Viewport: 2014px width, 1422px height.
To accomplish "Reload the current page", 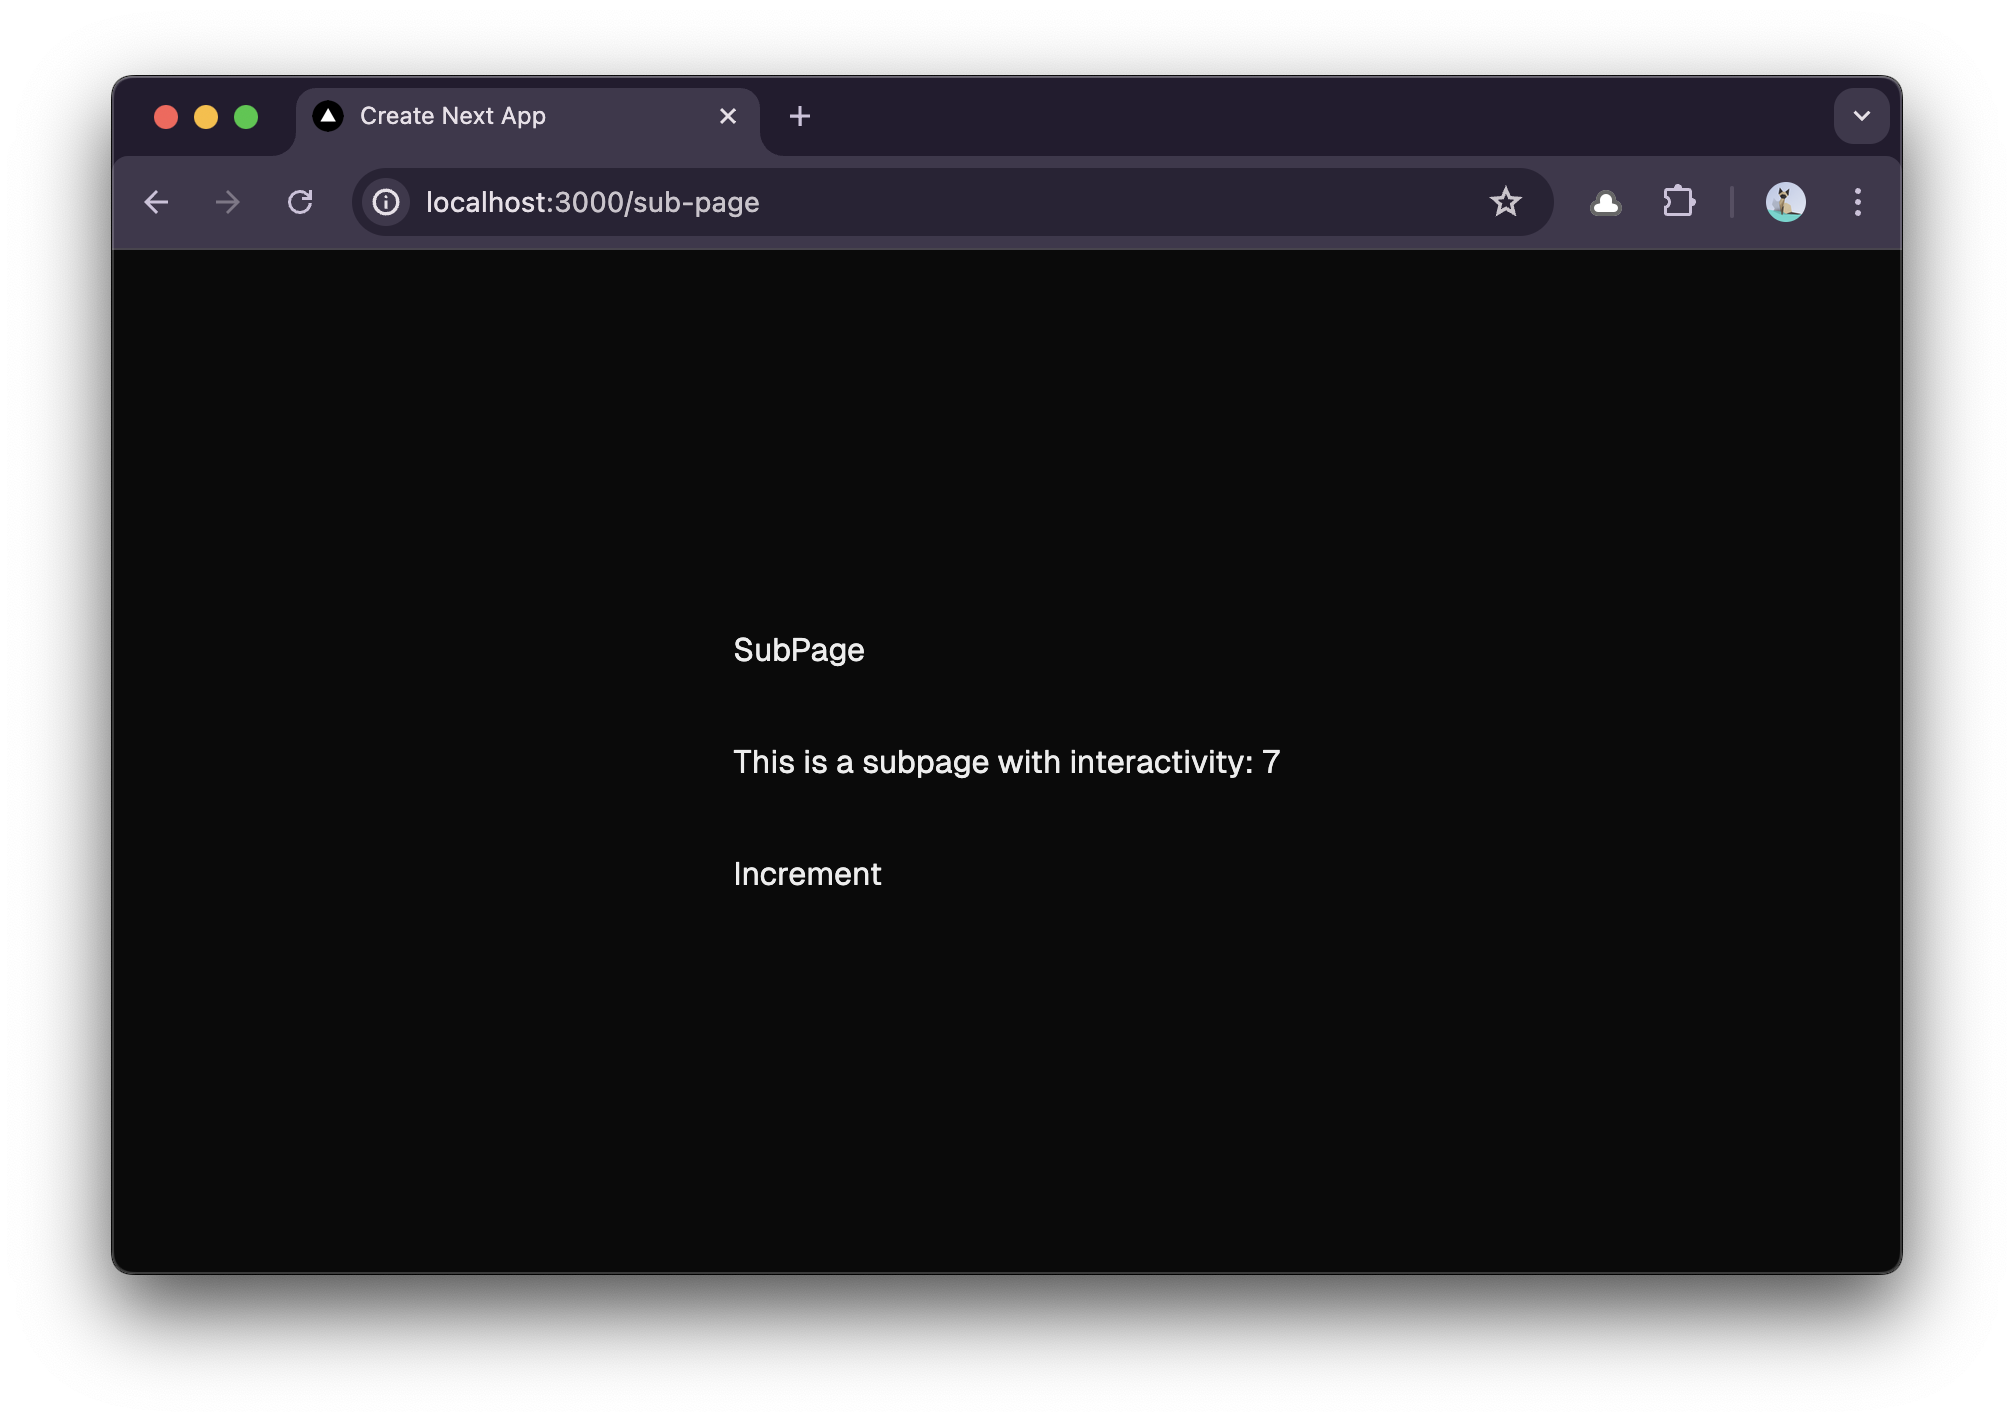I will [x=300, y=202].
